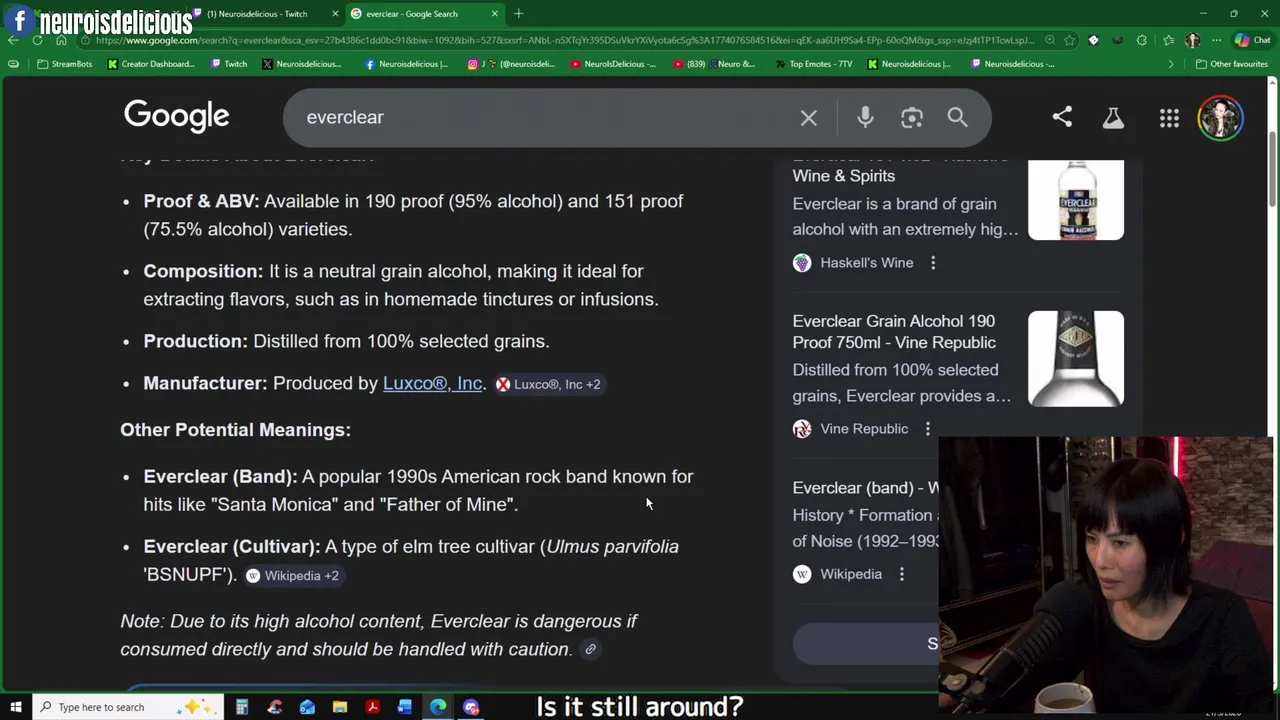Open Word from the taskbar
Viewport: 1280px width, 720px height.
(x=405, y=707)
